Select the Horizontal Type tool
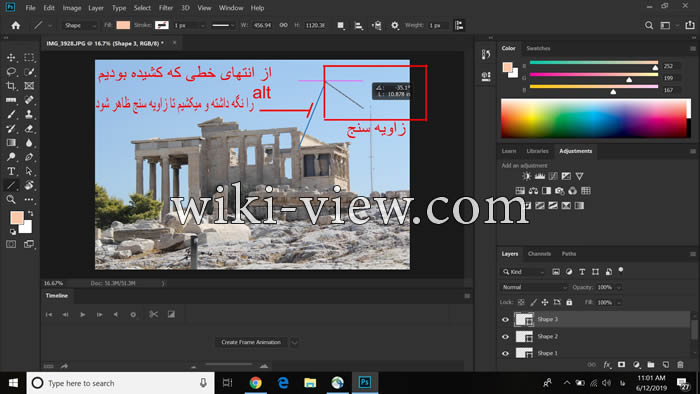 [11, 171]
